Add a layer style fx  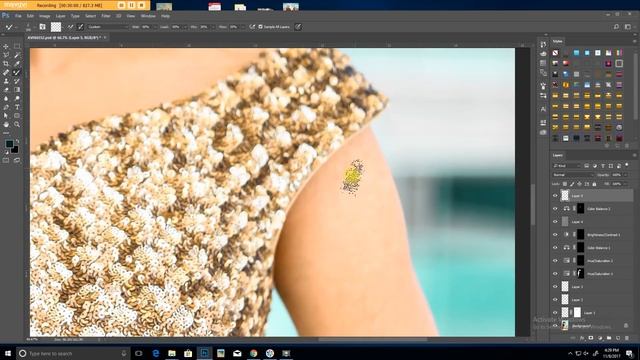582,338
